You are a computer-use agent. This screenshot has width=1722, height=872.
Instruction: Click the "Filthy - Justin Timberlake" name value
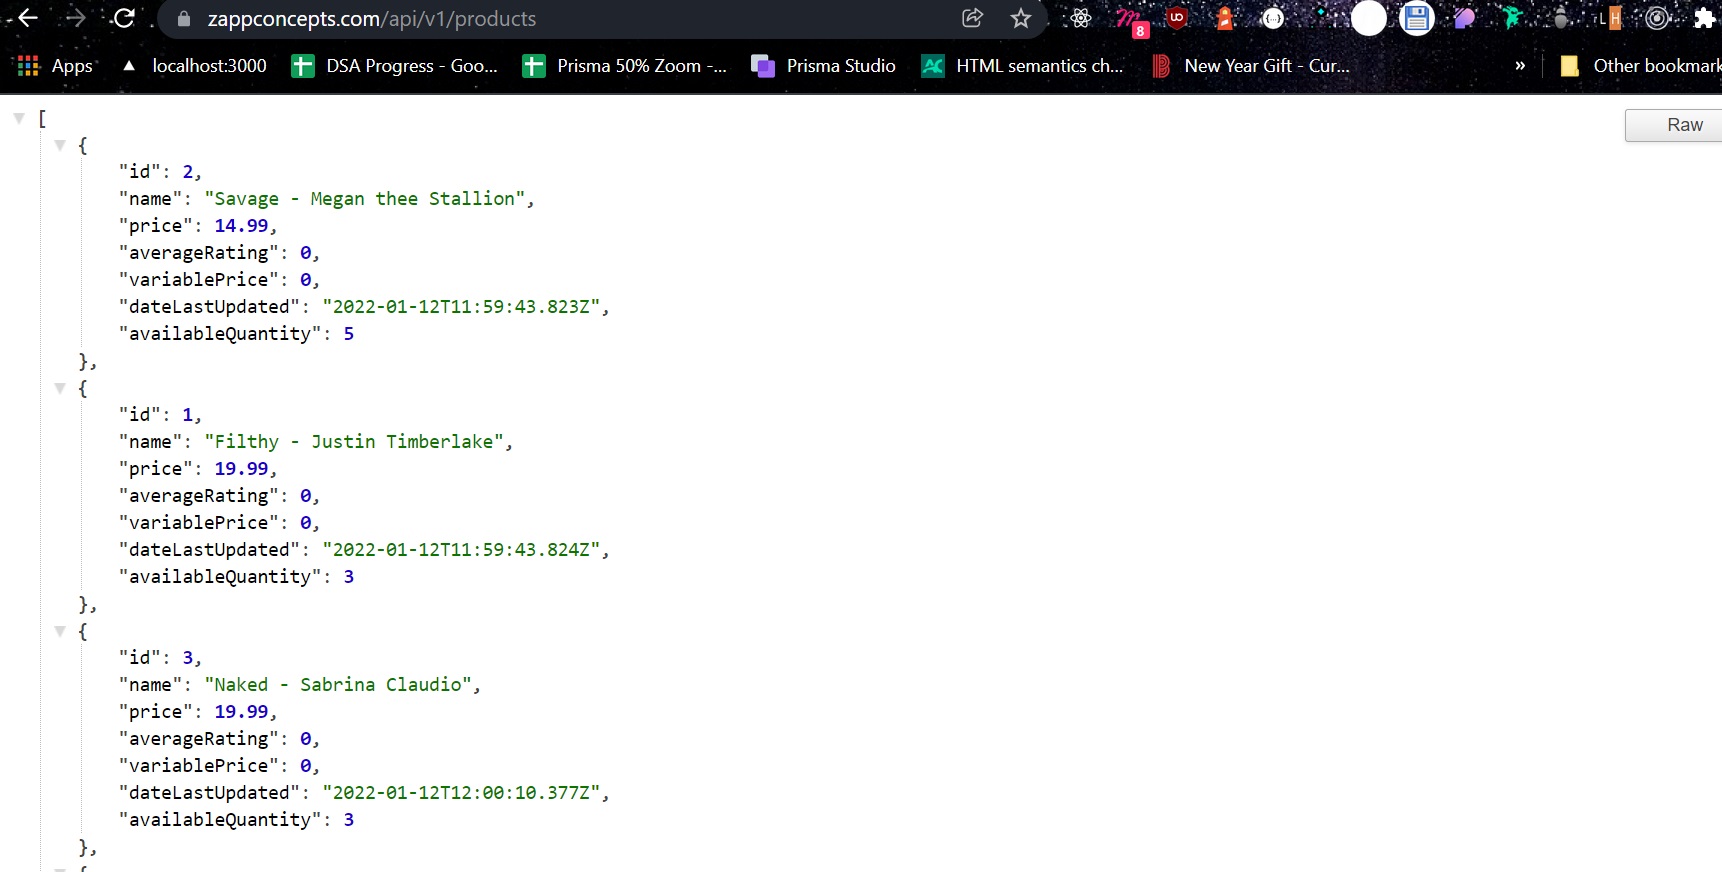click(354, 442)
